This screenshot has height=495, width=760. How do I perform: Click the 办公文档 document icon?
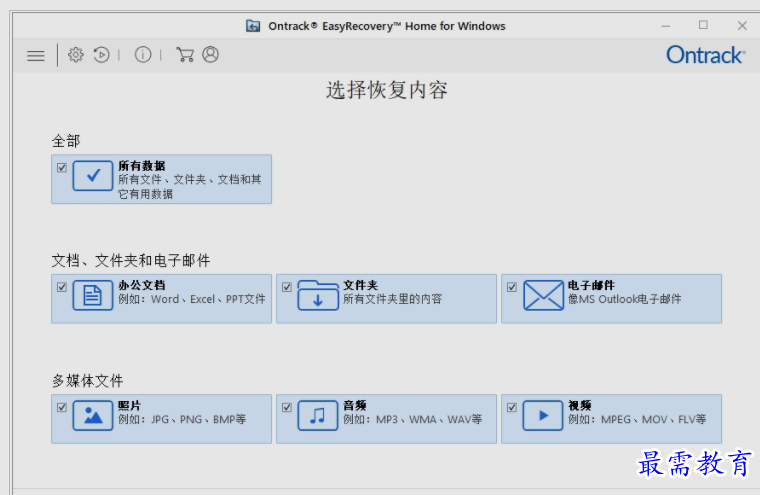pos(93,295)
